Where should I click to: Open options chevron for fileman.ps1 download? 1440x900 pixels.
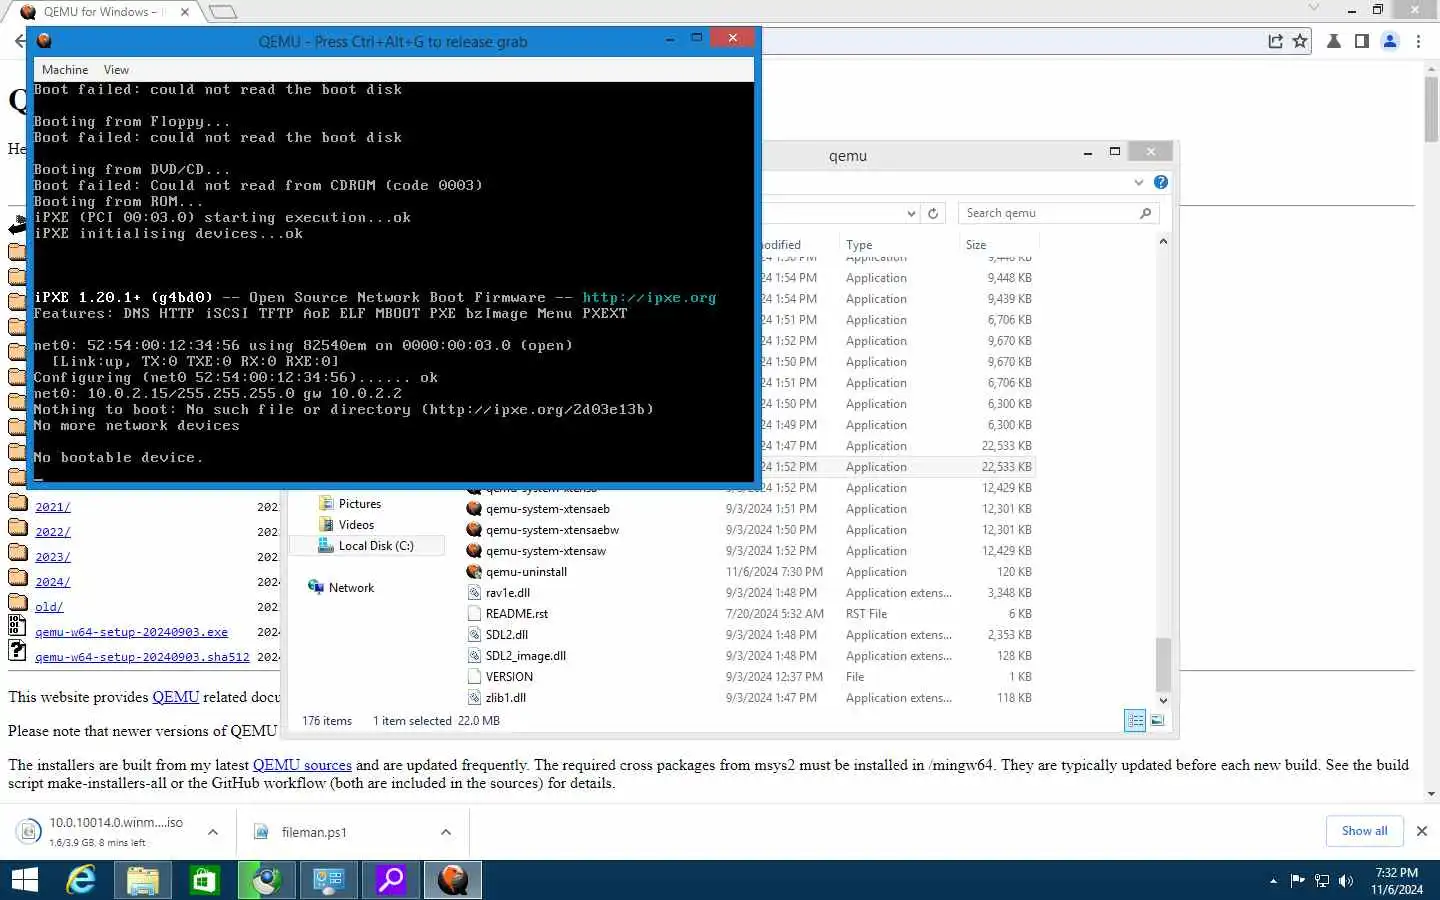point(446,832)
